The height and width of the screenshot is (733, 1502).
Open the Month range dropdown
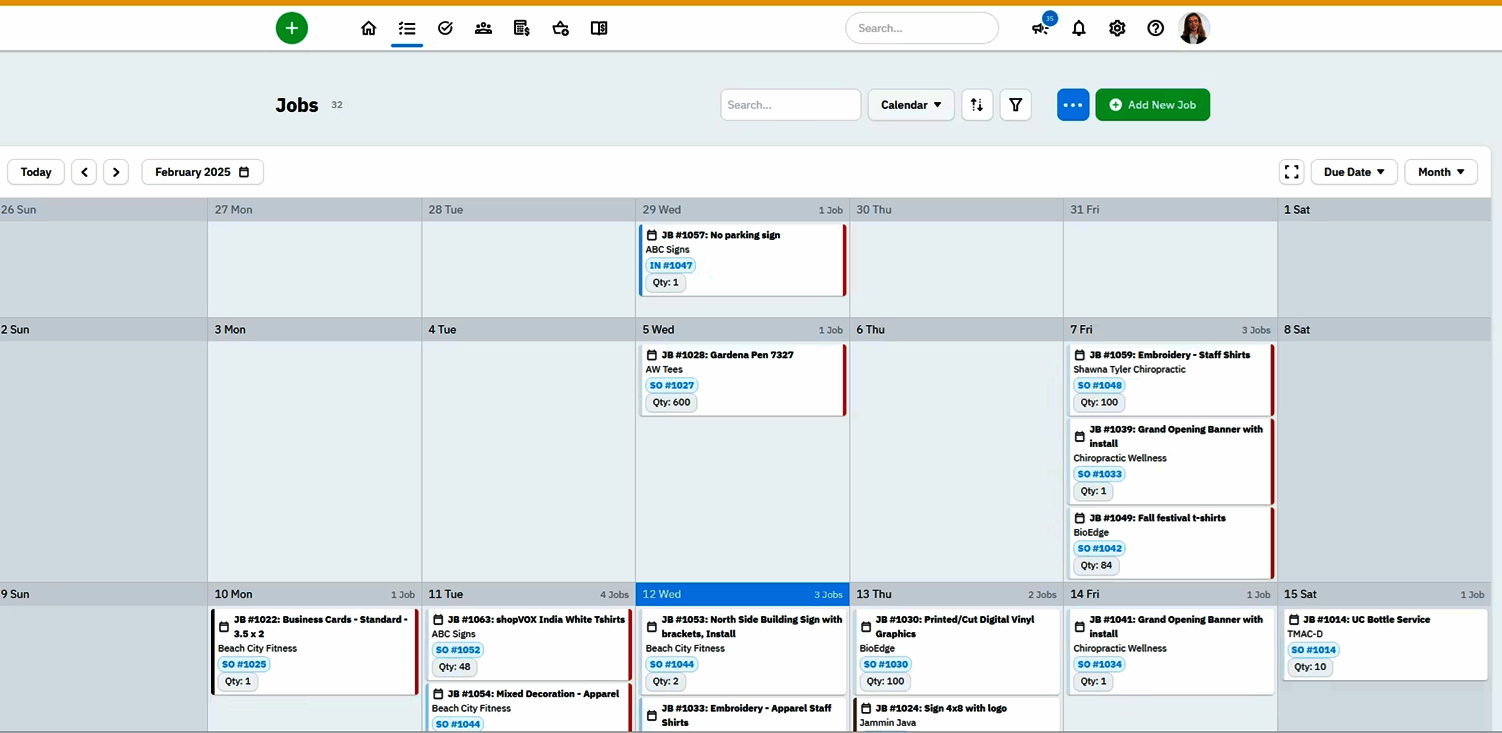tap(1441, 172)
